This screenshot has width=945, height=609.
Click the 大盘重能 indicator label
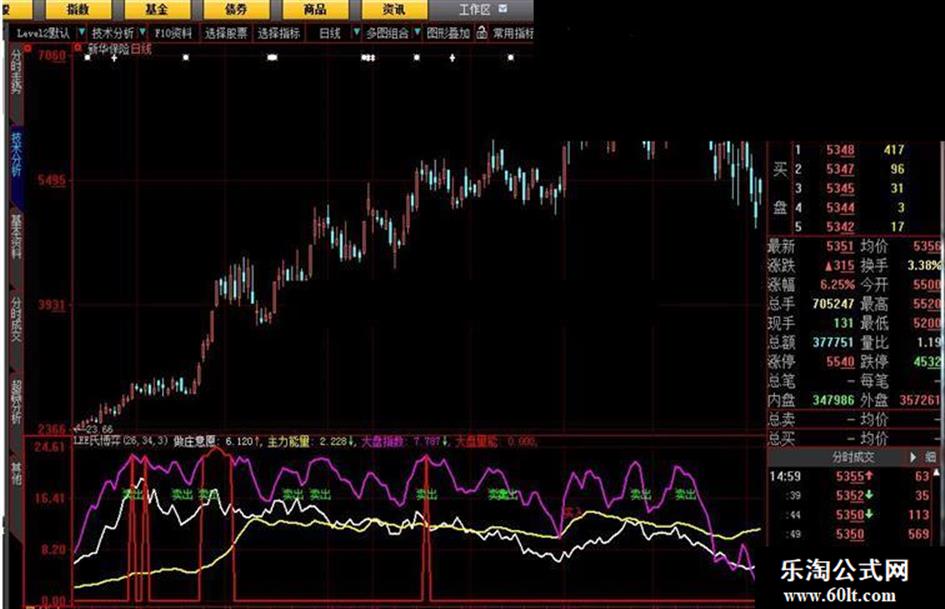tap(476, 441)
